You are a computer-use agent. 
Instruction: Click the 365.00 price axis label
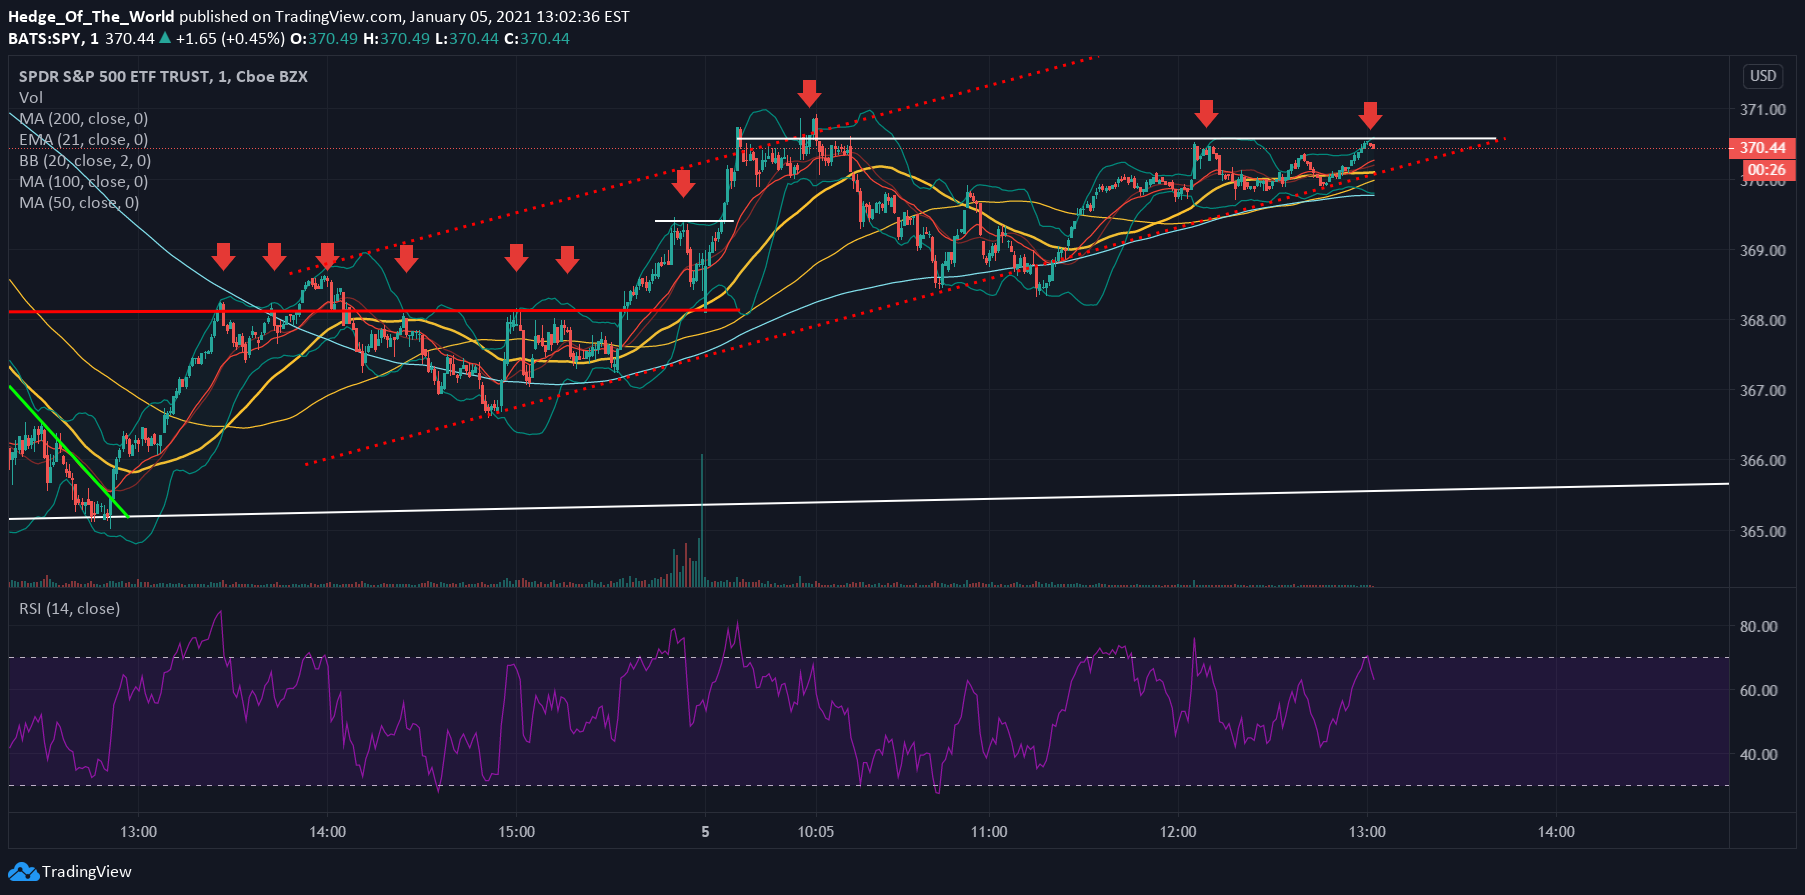click(x=1762, y=531)
